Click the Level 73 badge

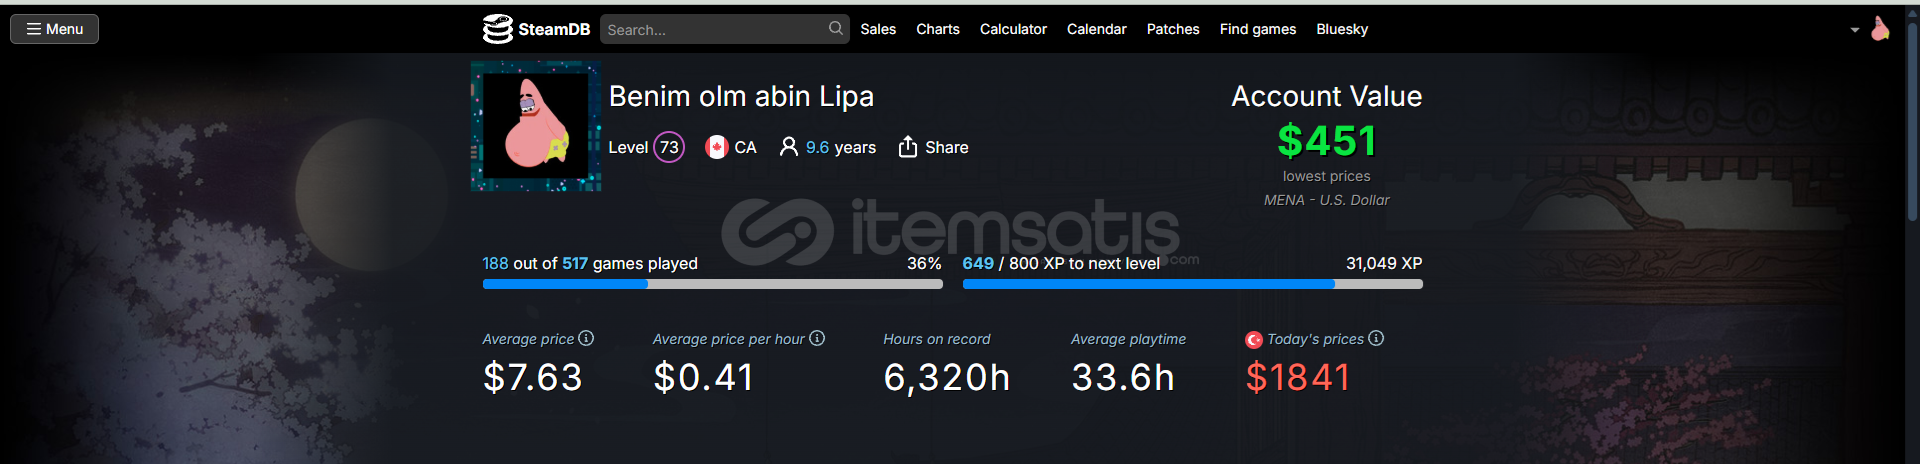pos(669,147)
